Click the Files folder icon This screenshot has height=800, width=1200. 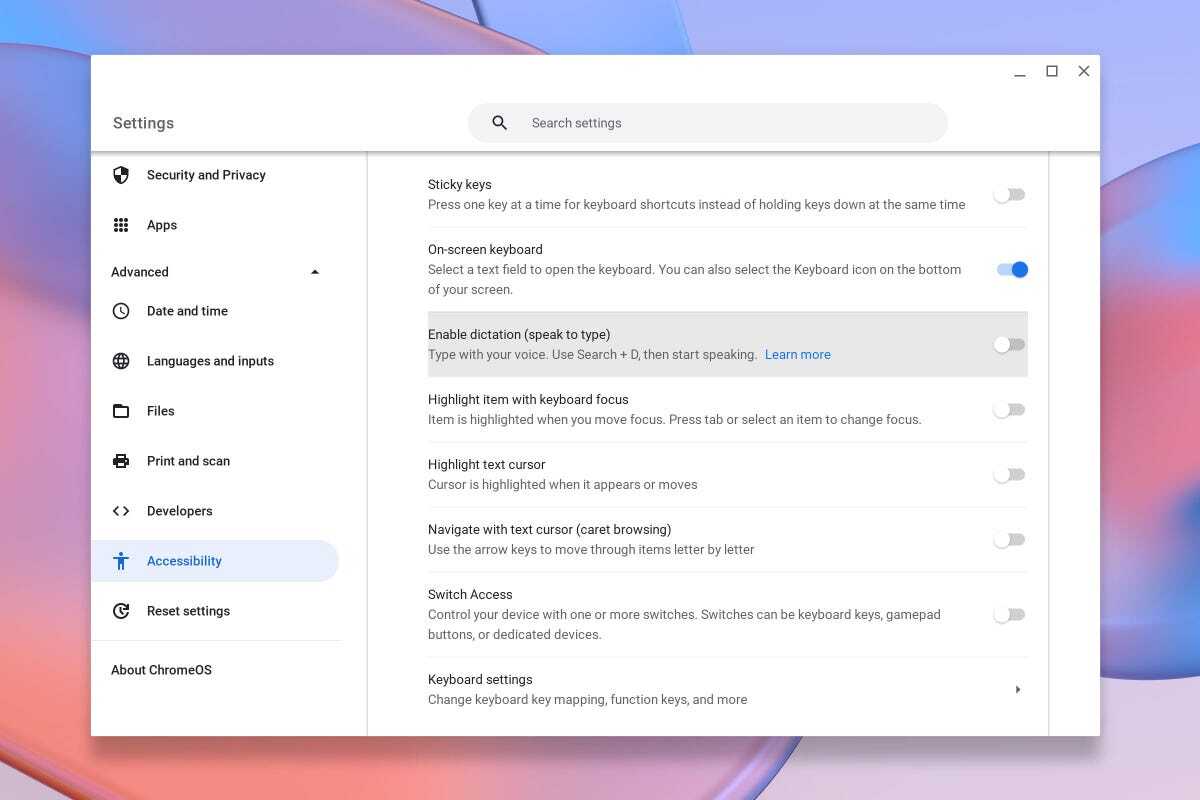121,411
